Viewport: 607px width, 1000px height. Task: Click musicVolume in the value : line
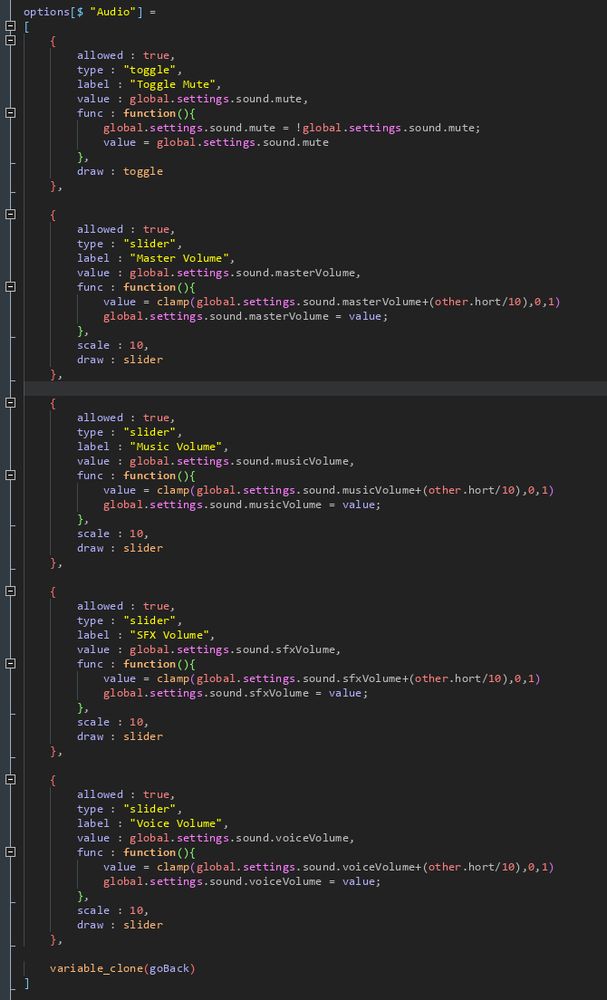(311, 461)
